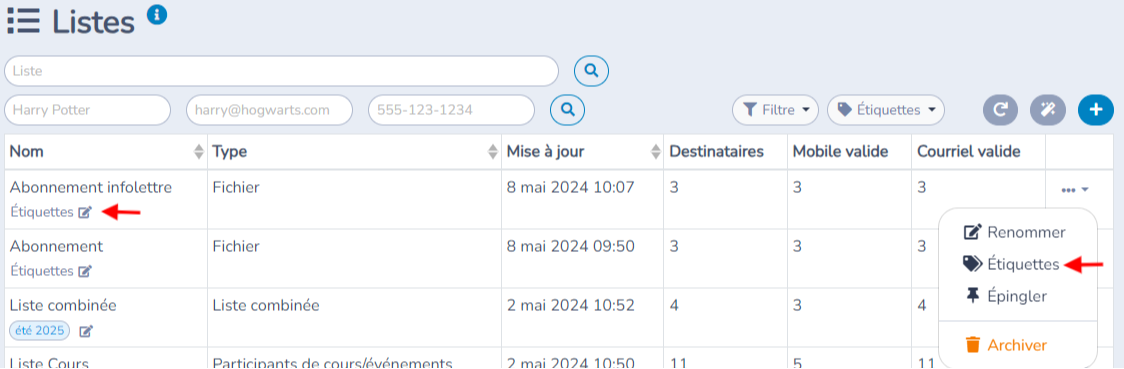Open three-dots menu for Abonnement infolettre row
The image size is (1124, 369).
coord(1075,190)
